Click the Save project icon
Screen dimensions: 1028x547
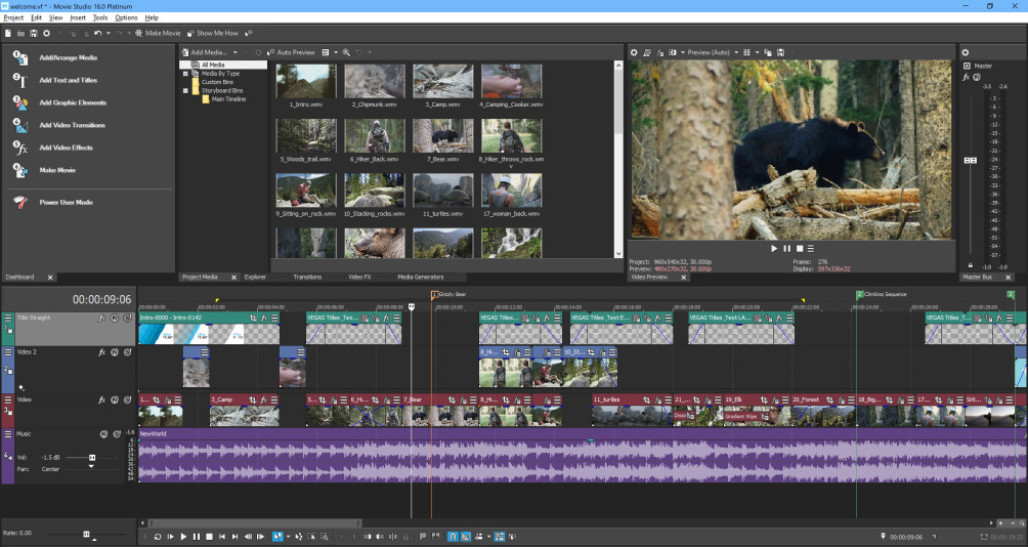coord(33,33)
